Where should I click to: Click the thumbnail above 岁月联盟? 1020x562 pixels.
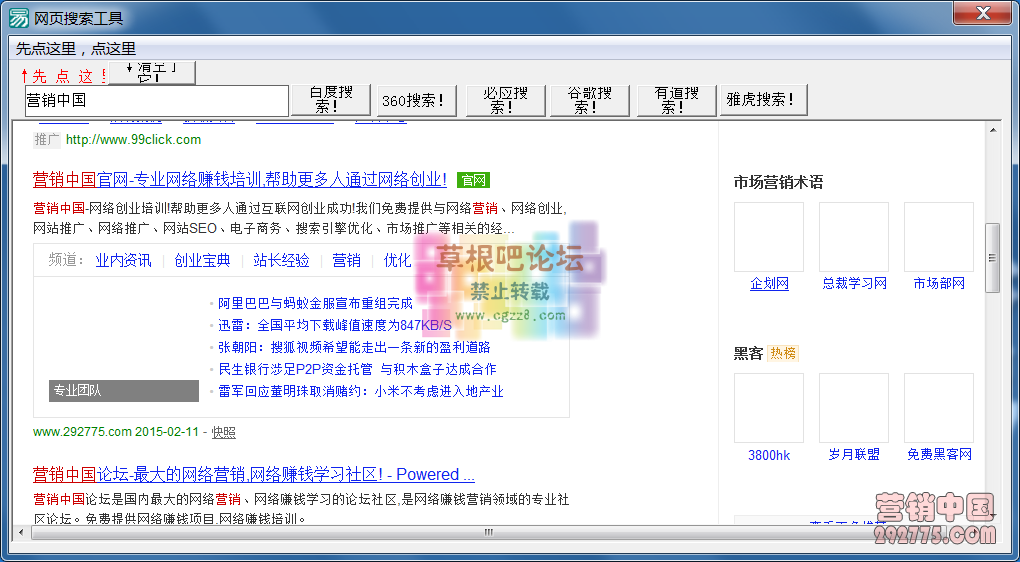click(x=854, y=408)
